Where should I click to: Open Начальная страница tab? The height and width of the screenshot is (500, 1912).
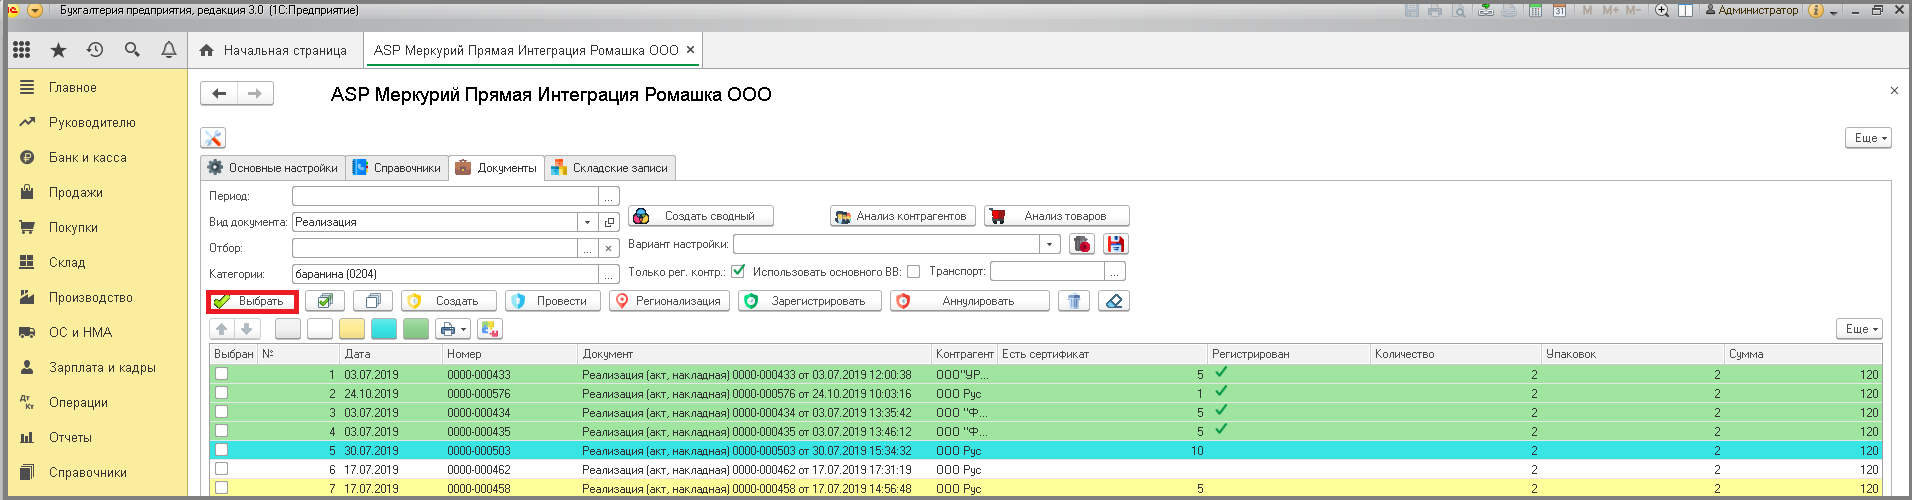click(x=274, y=50)
